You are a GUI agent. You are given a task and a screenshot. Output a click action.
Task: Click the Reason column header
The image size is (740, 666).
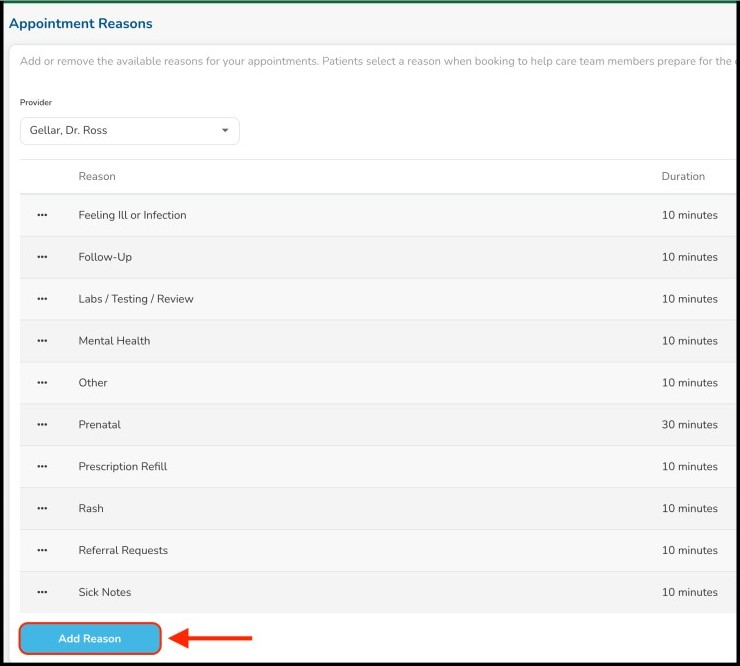click(97, 176)
